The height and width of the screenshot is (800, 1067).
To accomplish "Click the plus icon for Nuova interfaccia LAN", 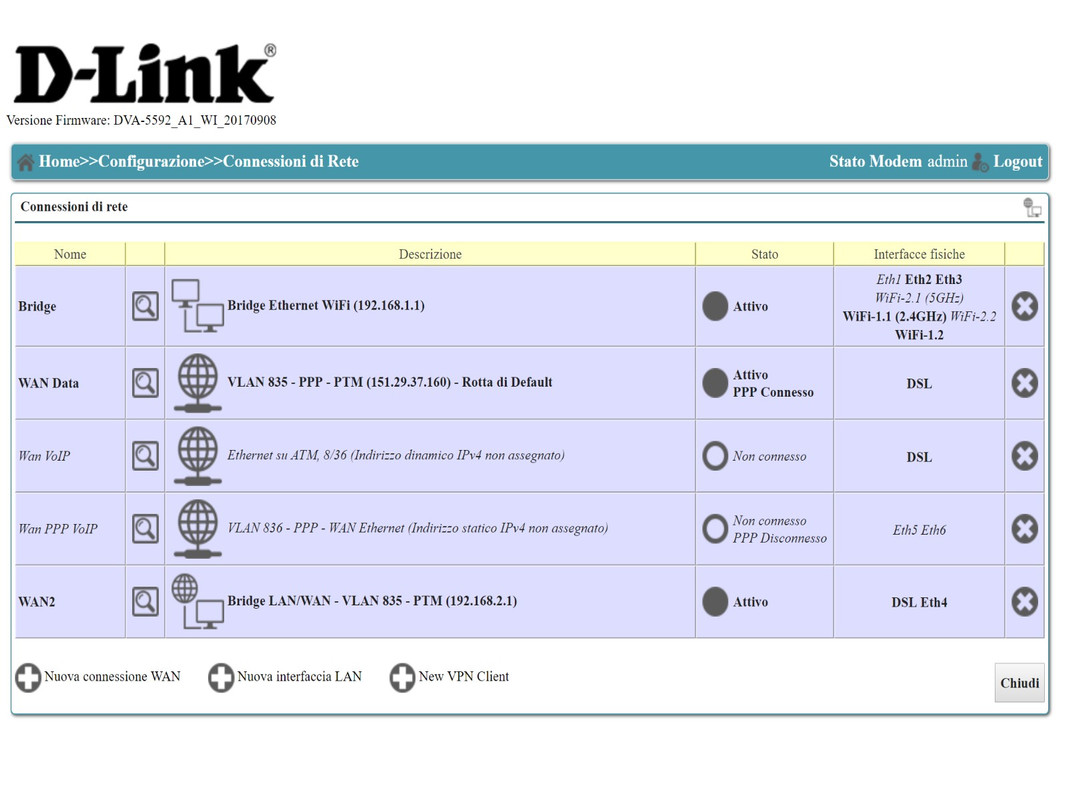I will [x=221, y=678].
